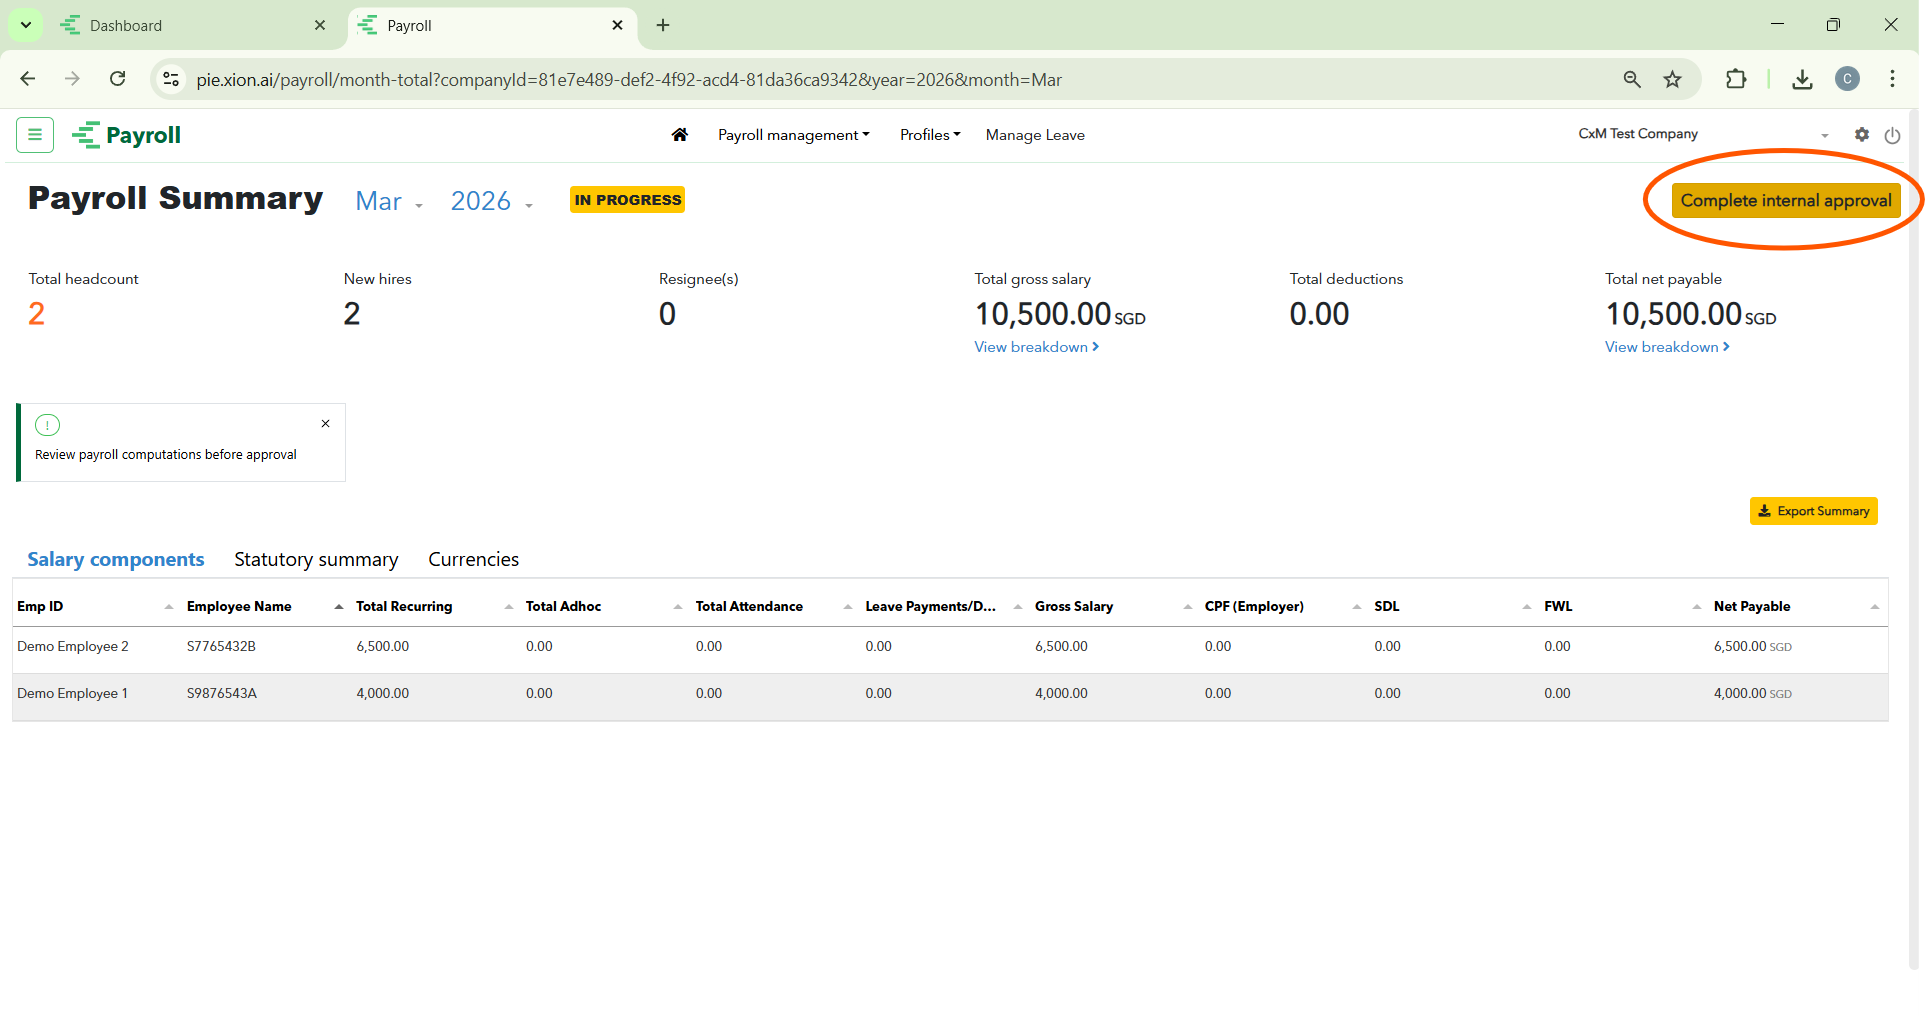Screen dimensions: 1926x1016
Task: Click Export Summary button
Action: [x=1813, y=511]
